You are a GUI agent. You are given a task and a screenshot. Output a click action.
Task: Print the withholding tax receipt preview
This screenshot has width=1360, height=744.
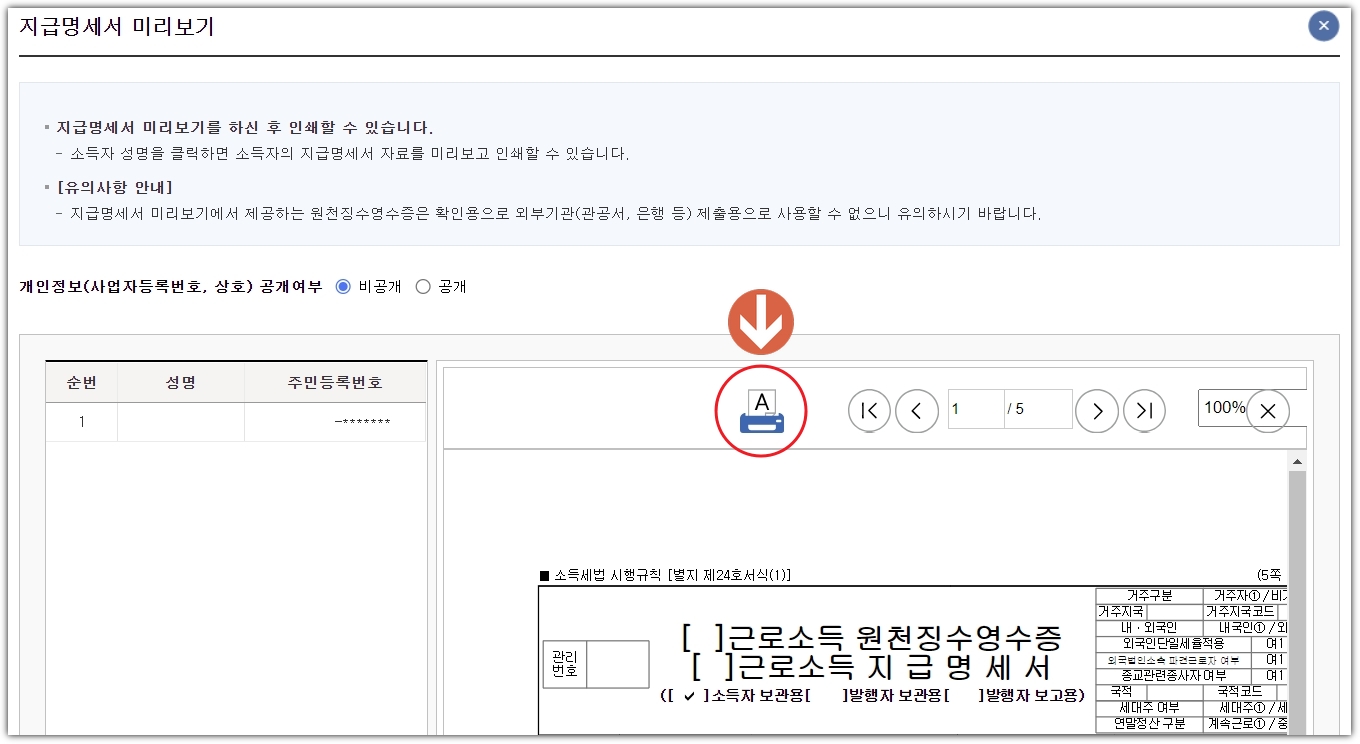click(761, 410)
